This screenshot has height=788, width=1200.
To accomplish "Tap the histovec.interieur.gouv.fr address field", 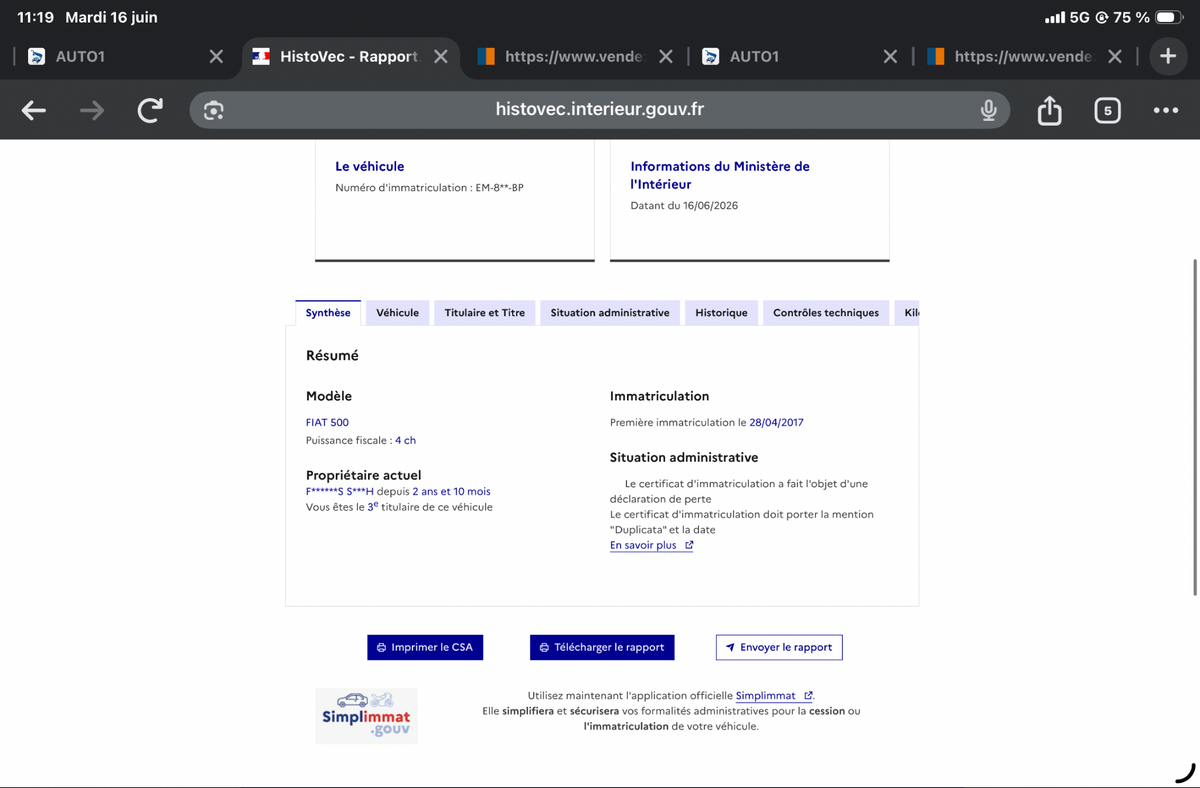I will coord(599,110).
